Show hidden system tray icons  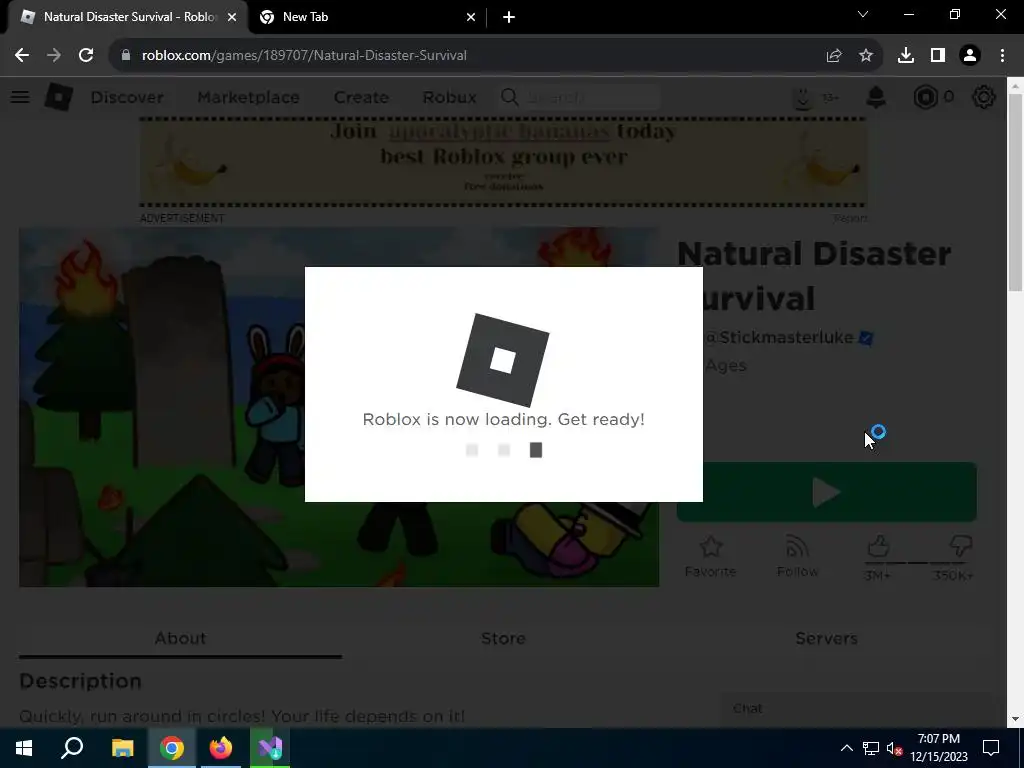[x=846, y=748]
